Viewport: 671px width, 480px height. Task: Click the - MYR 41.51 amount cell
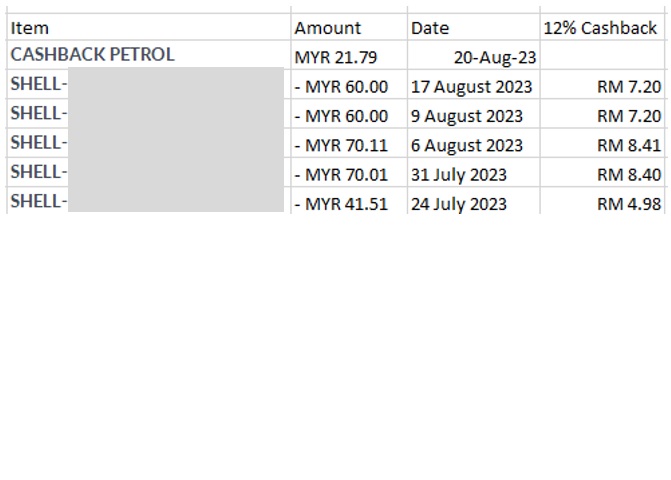(x=349, y=201)
